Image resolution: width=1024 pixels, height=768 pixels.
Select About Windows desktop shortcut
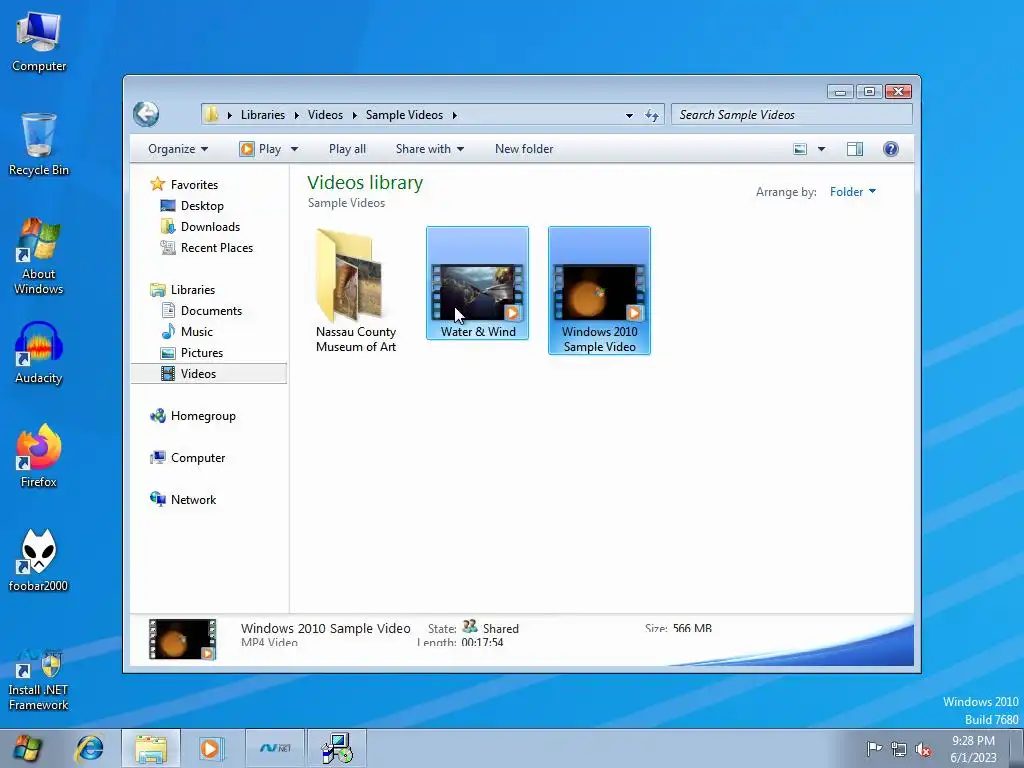(39, 257)
